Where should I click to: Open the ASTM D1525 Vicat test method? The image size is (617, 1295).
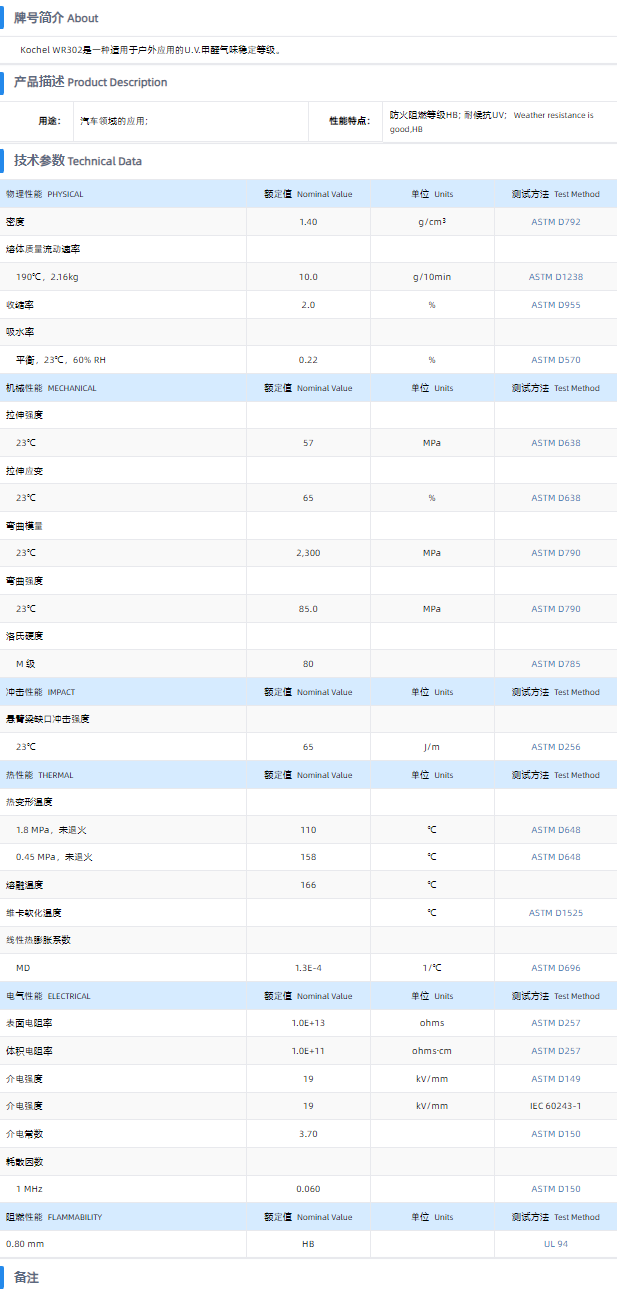(555, 913)
